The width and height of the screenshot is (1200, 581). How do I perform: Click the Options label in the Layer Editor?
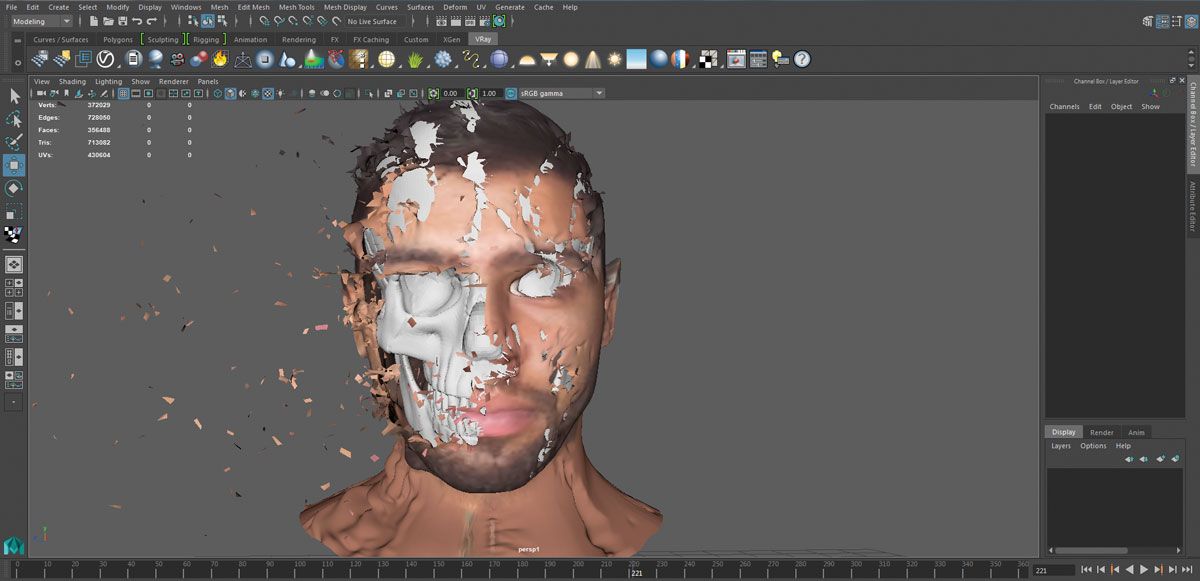point(1093,446)
